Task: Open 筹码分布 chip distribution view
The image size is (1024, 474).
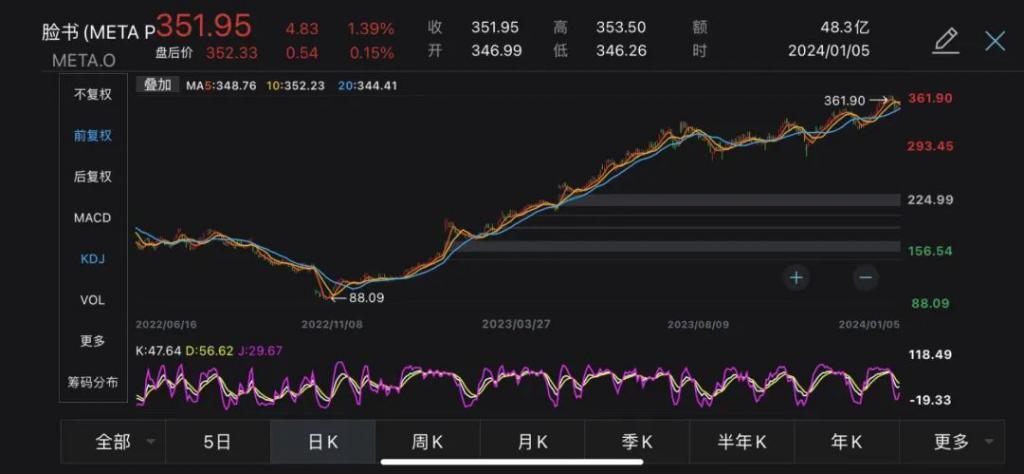Action: pyautogui.click(x=93, y=381)
